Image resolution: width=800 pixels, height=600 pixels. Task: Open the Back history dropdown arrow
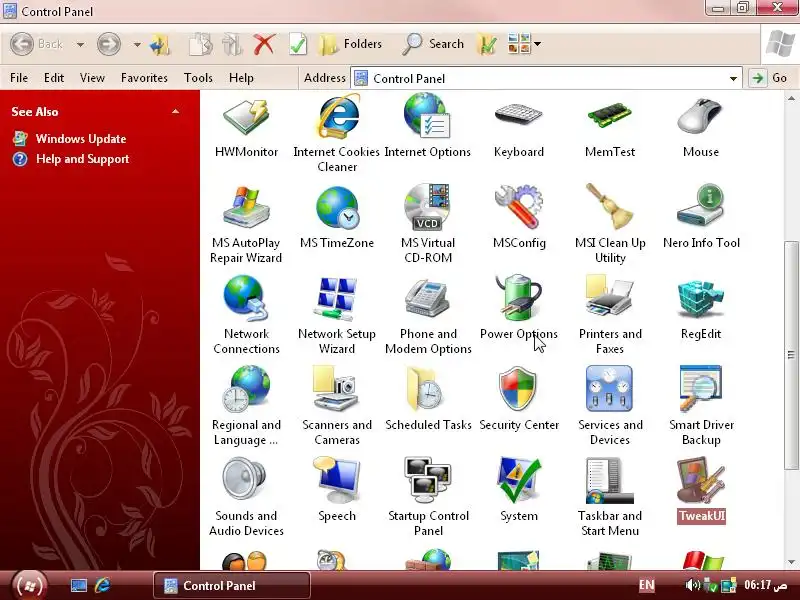coord(81,45)
